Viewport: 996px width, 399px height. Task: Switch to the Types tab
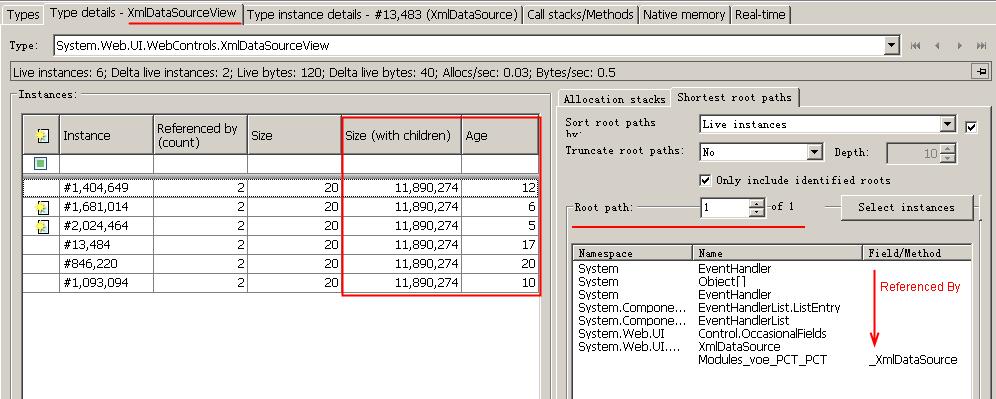[x=24, y=14]
